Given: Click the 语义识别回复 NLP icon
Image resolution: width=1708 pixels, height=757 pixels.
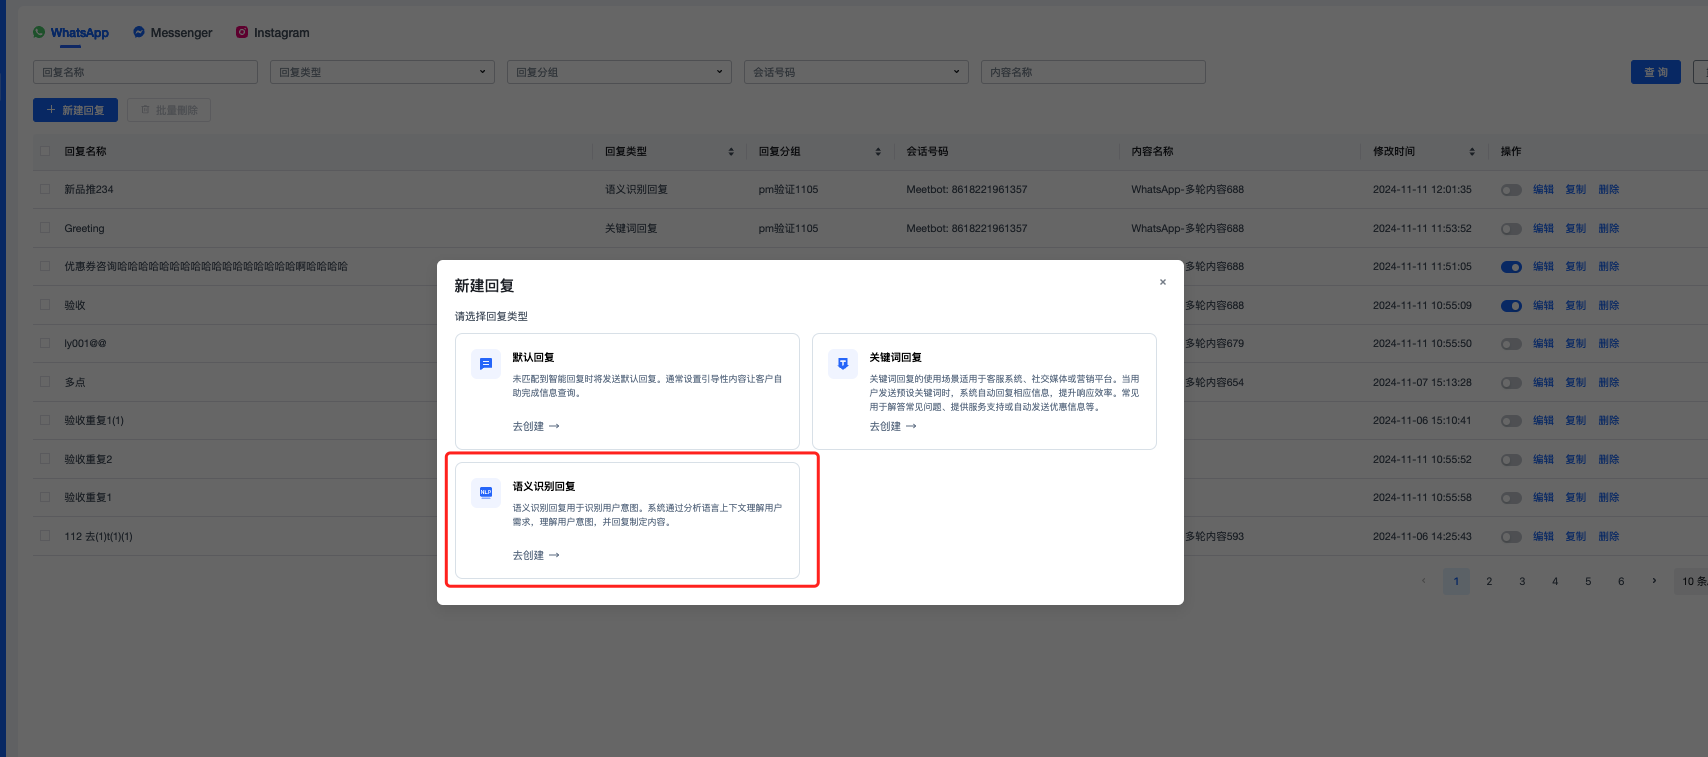Looking at the screenshot, I should pos(486,492).
